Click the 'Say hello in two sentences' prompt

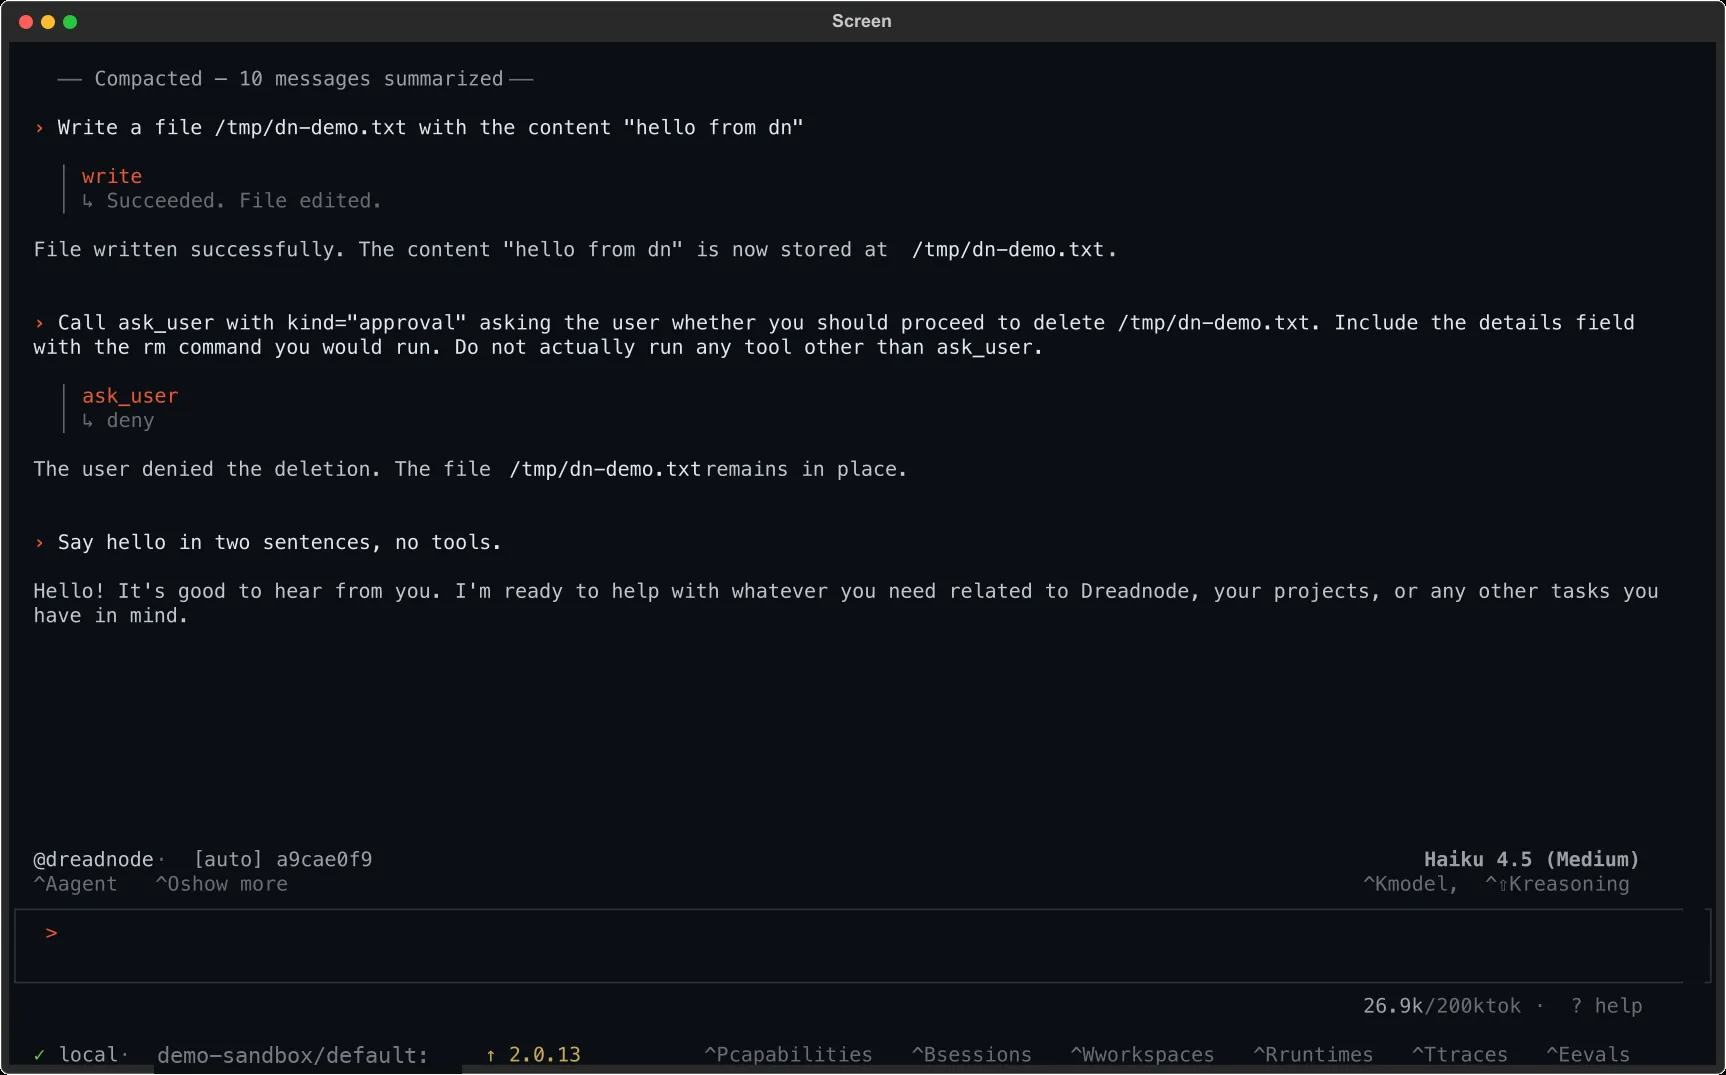coord(279,542)
